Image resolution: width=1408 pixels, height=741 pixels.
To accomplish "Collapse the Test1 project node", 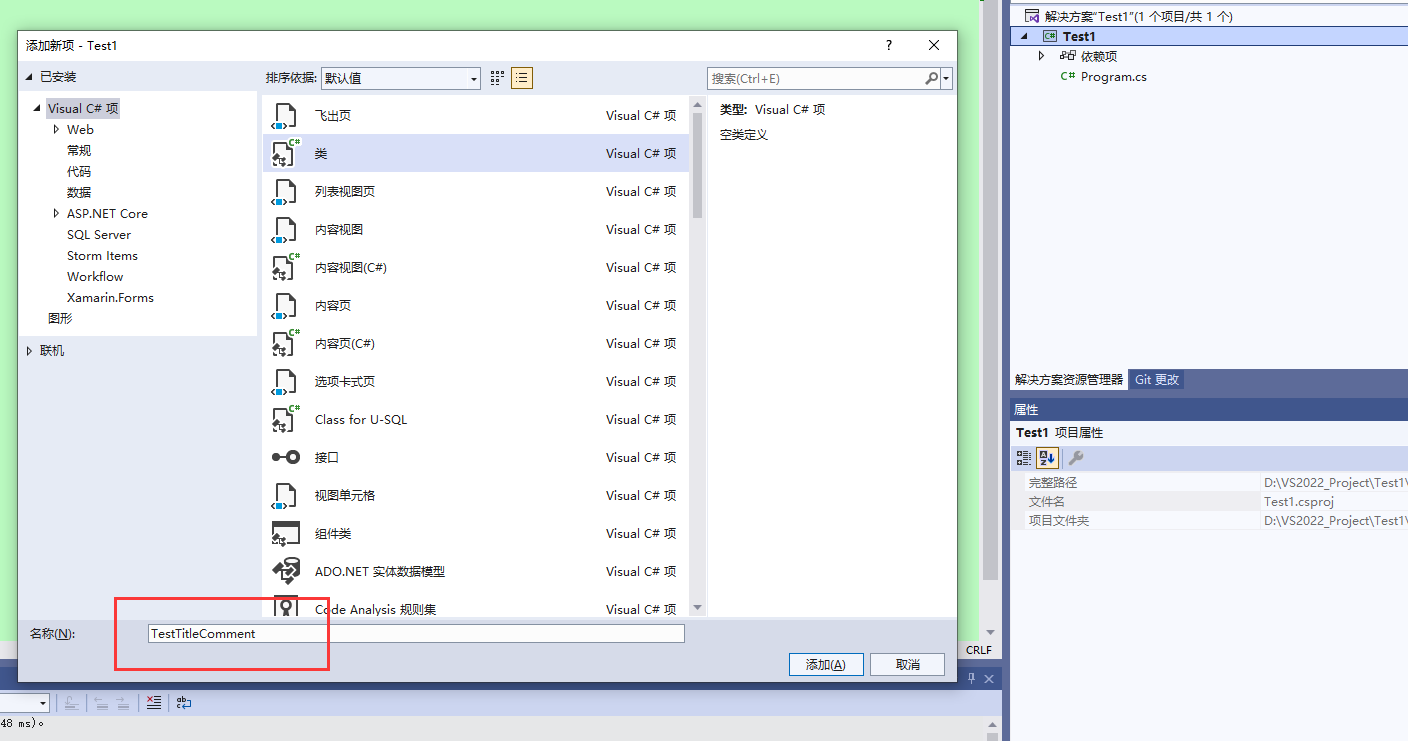I will pos(1023,36).
